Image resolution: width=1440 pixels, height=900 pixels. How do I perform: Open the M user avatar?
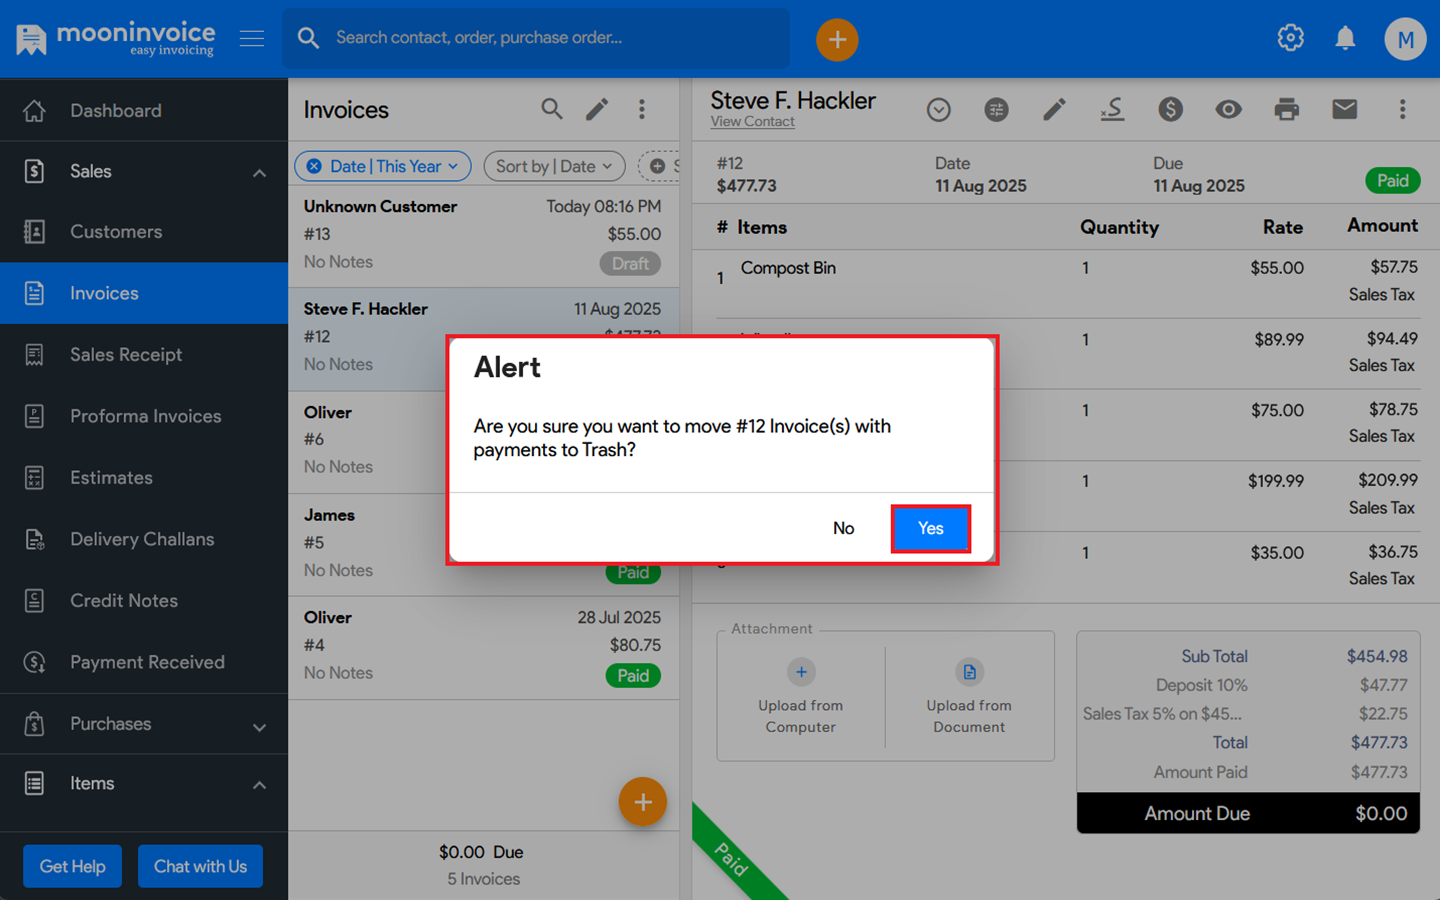pyautogui.click(x=1404, y=40)
